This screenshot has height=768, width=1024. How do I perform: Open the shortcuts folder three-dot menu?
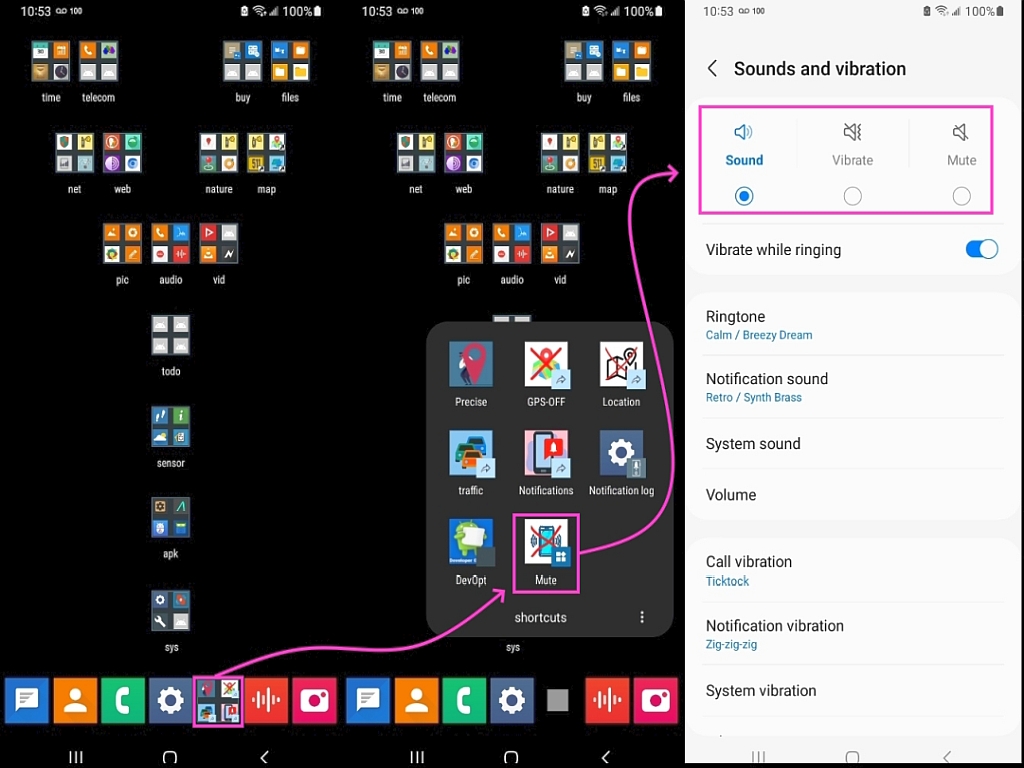642,617
